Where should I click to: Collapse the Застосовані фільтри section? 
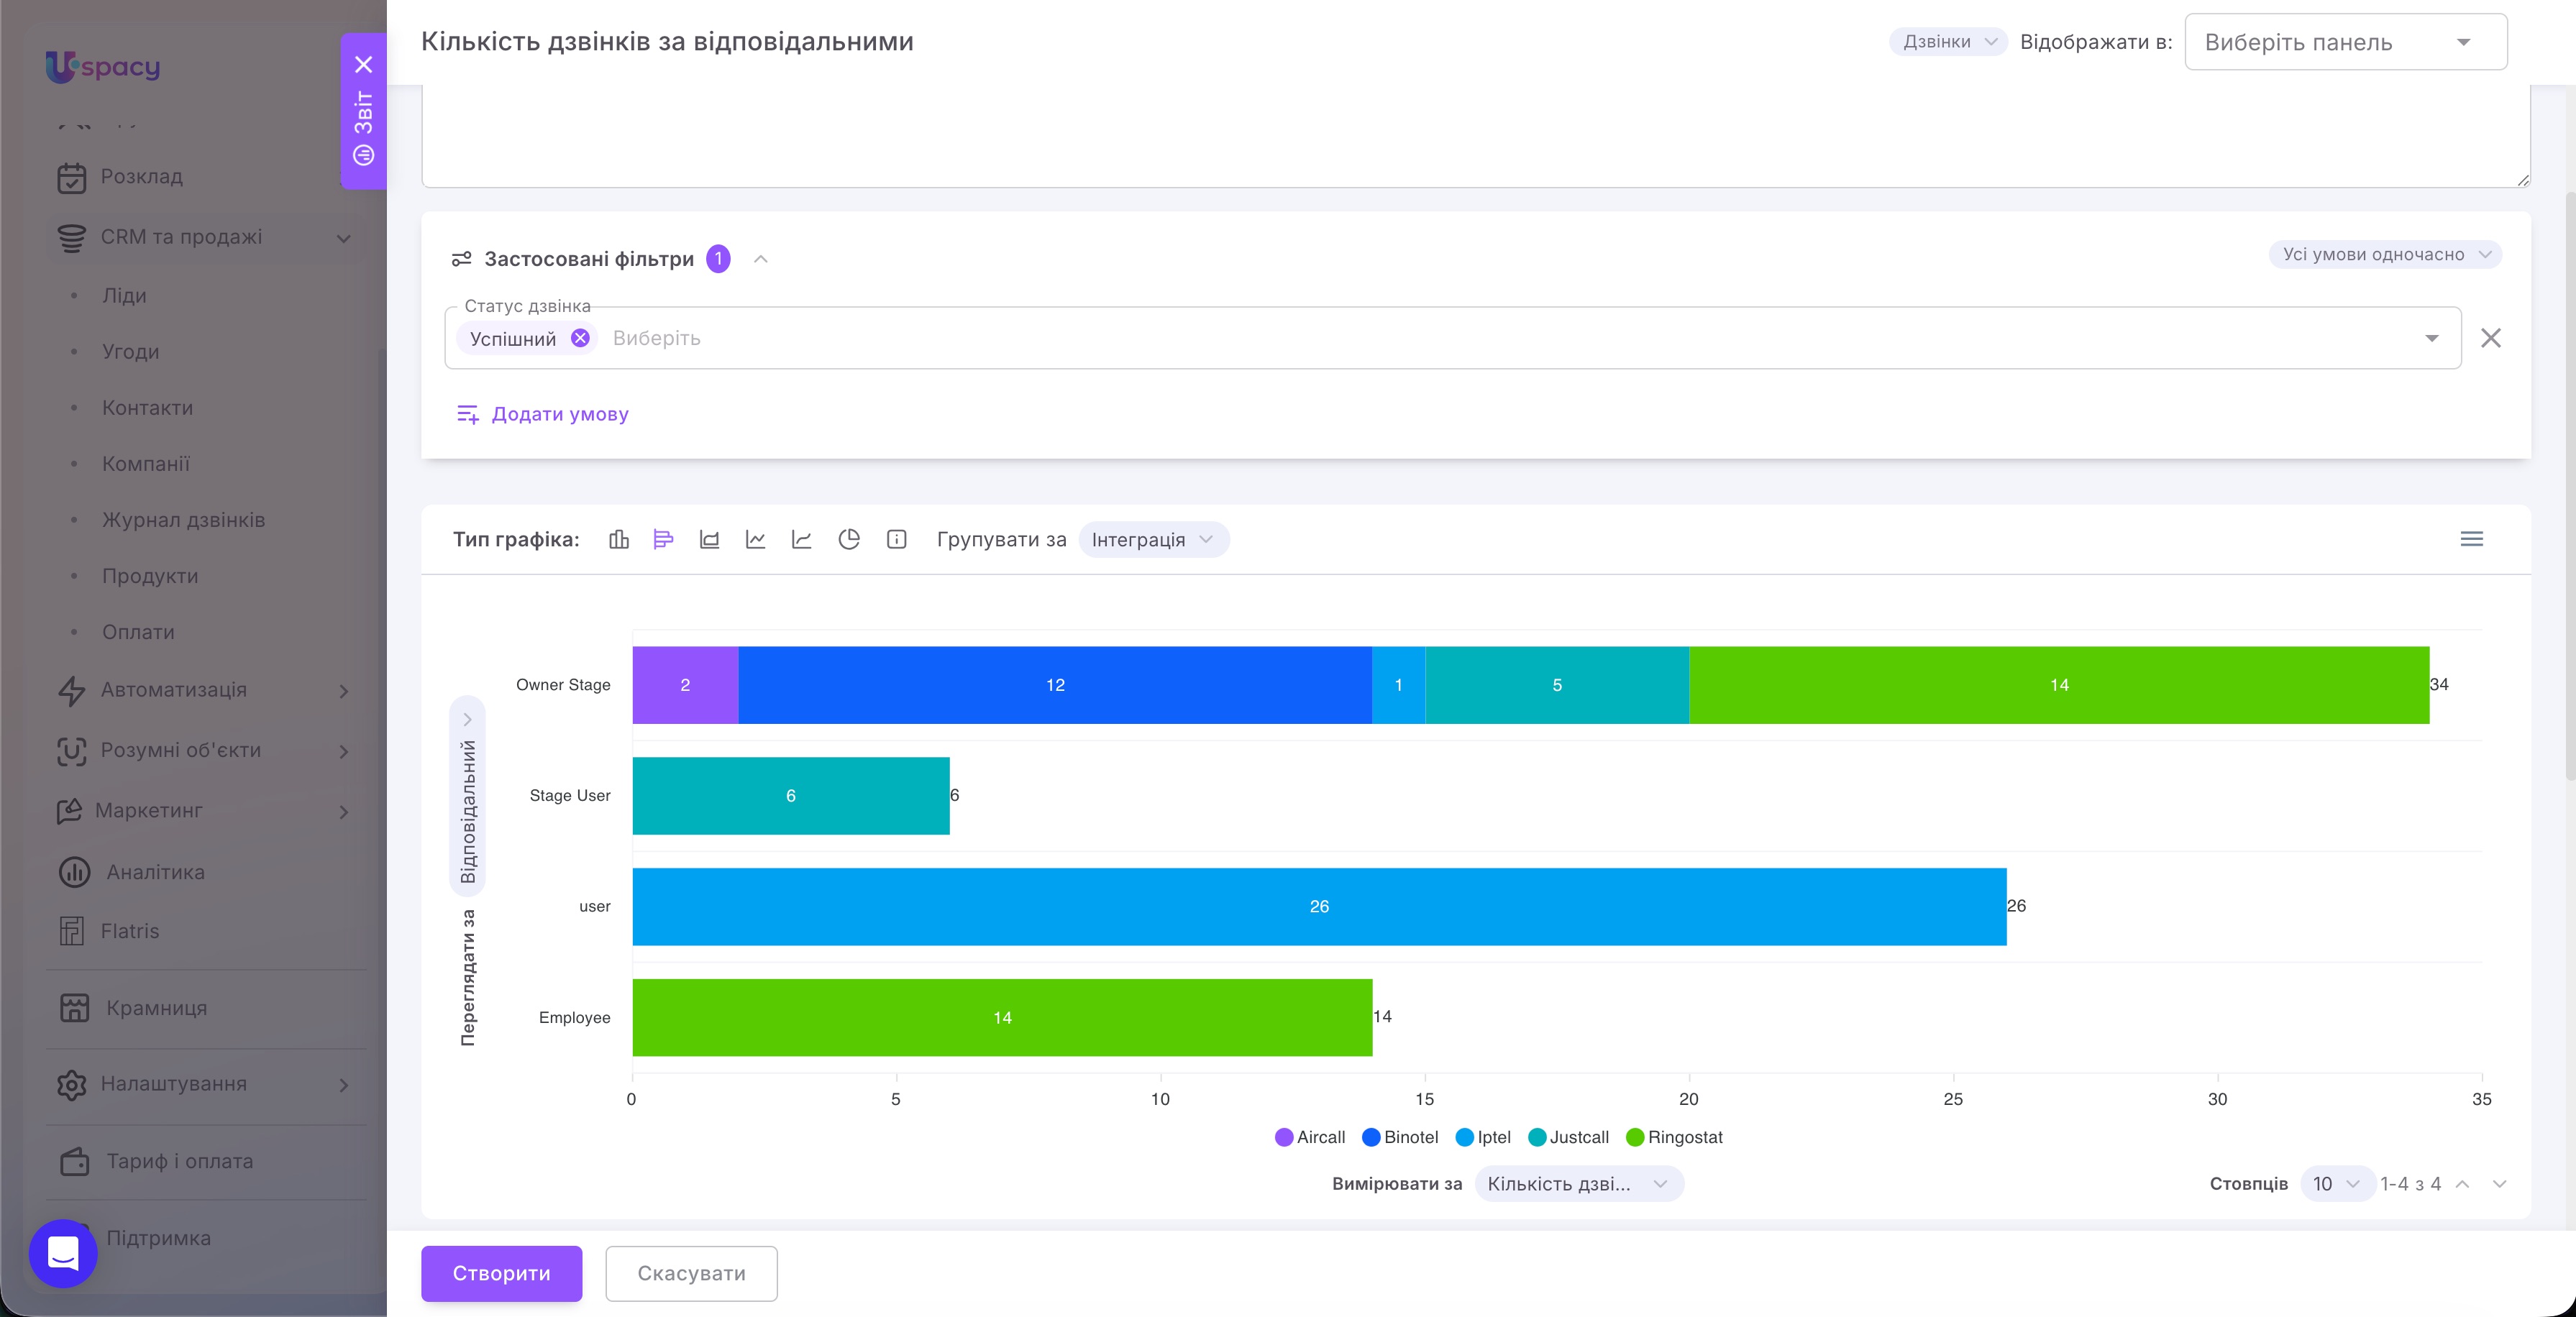(761, 259)
